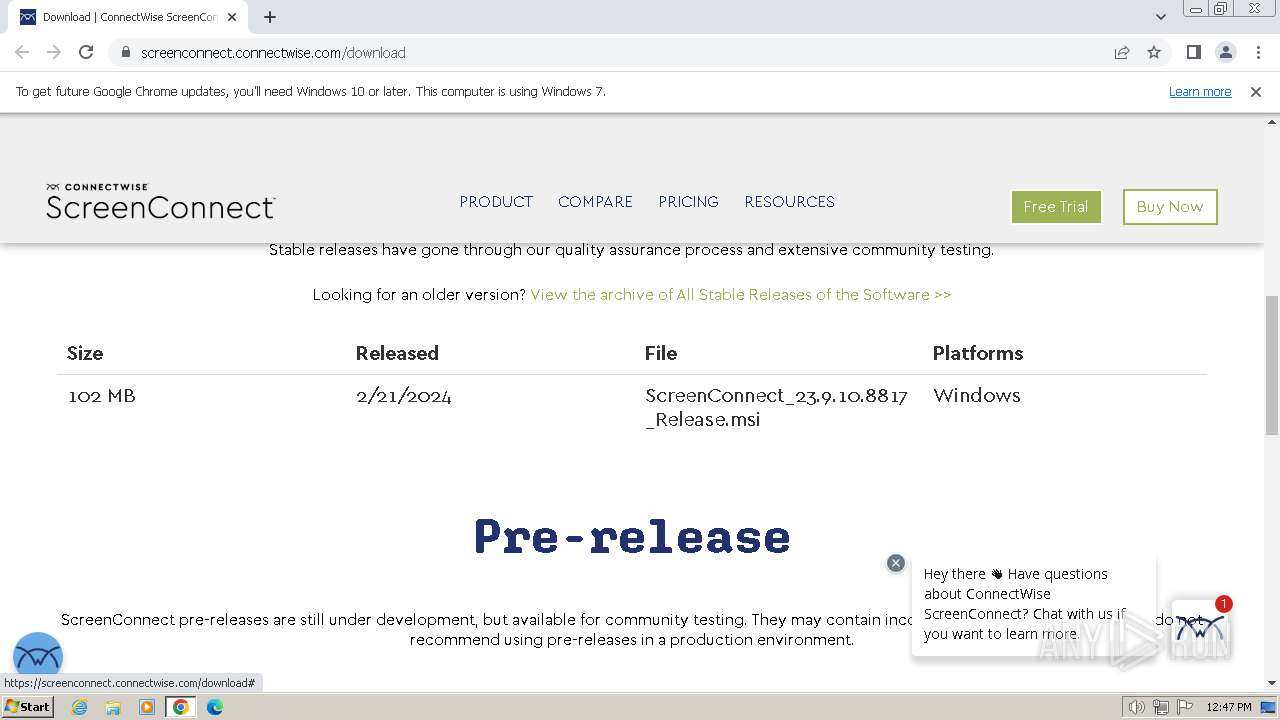Go back with the browser back arrow

pyautogui.click(x=22, y=53)
